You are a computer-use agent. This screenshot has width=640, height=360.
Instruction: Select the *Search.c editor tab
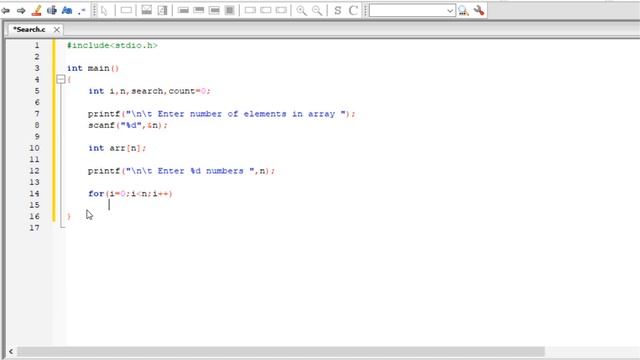coord(29,29)
